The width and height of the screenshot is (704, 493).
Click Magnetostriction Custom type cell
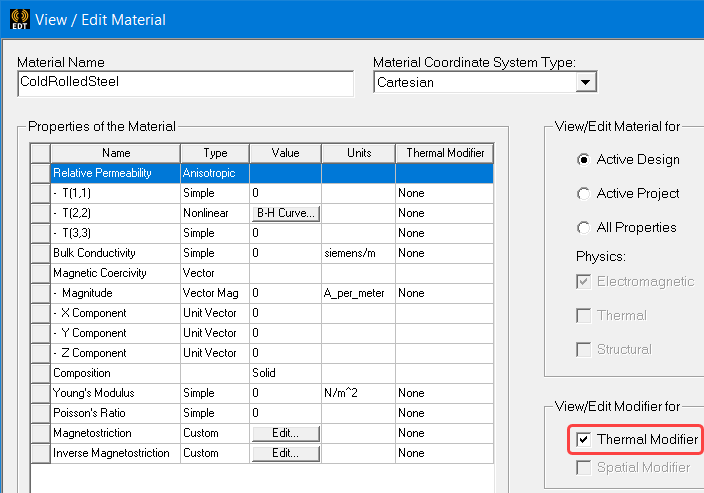click(215, 433)
